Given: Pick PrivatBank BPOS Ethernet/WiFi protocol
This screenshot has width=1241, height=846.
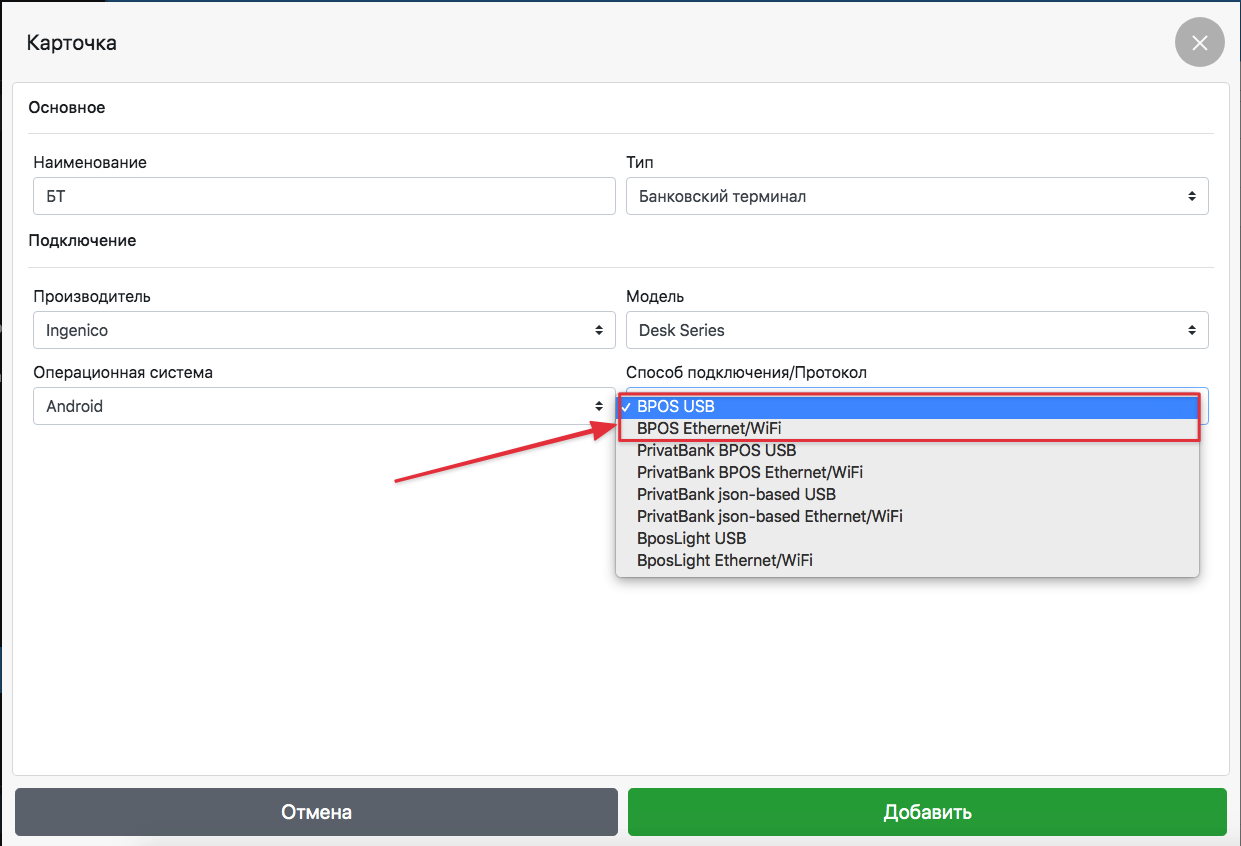Looking at the screenshot, I should click(749, 472).
